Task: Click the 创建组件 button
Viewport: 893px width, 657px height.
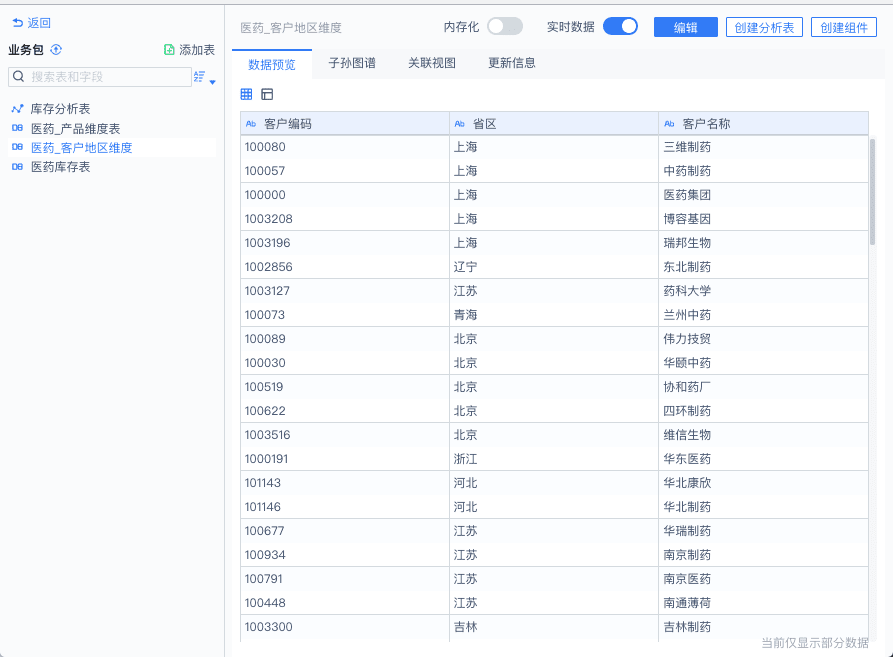Action: (x=844, y=28)
